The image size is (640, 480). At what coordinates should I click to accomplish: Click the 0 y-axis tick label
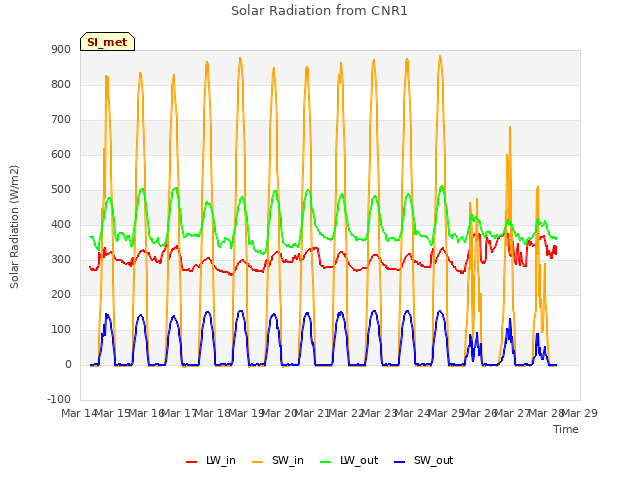(x=68, y=364)
